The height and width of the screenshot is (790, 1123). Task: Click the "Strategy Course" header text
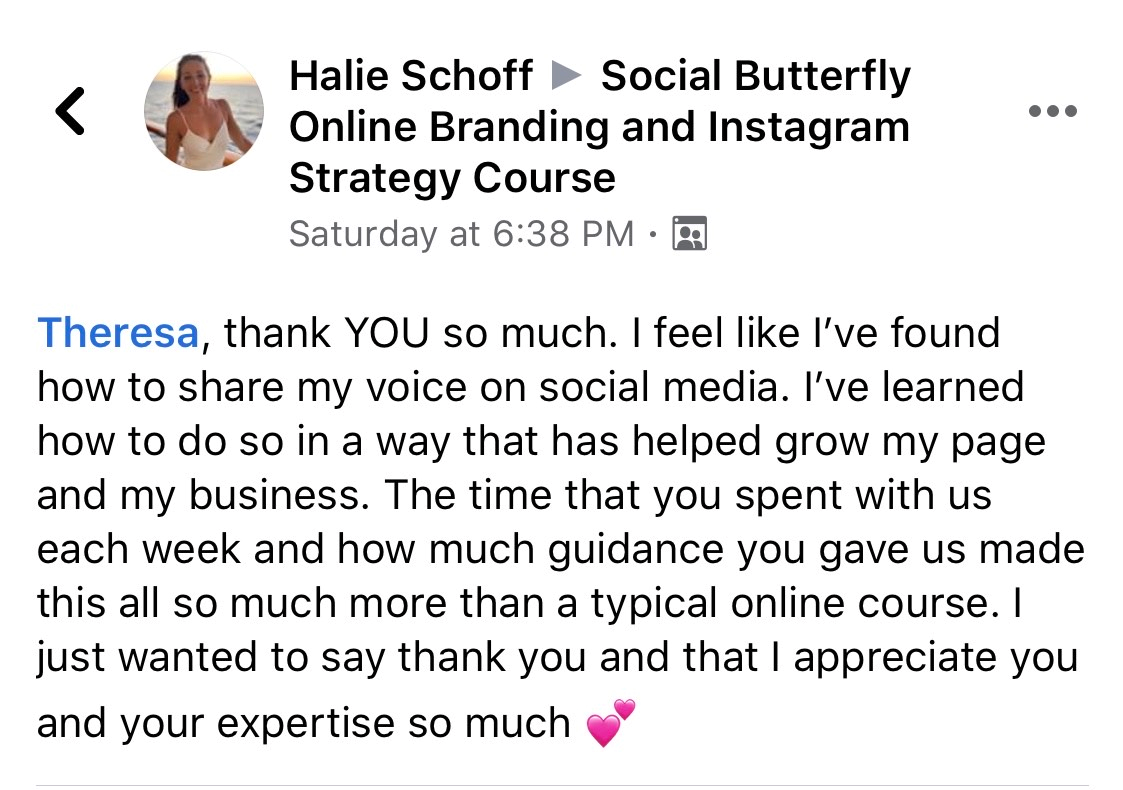(x=452, y=179)
